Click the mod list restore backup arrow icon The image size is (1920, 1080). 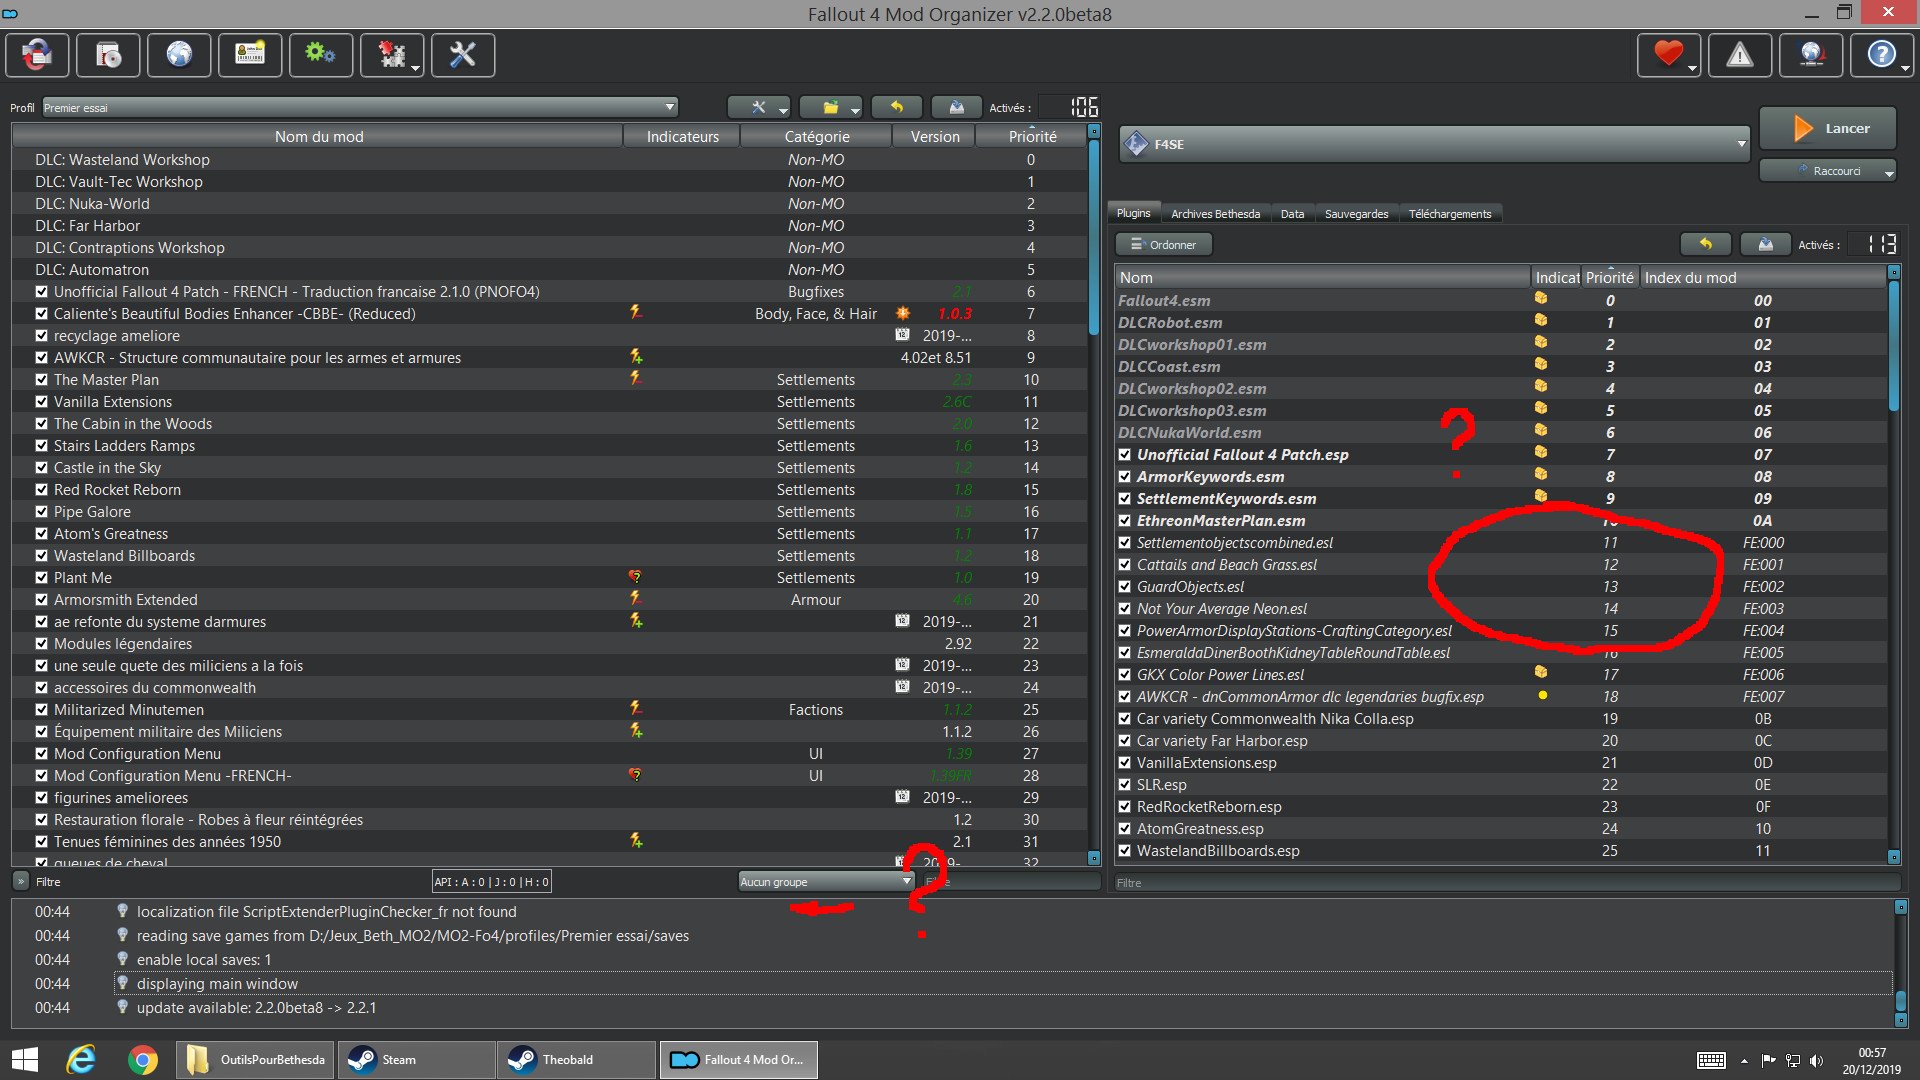[897, 107]
